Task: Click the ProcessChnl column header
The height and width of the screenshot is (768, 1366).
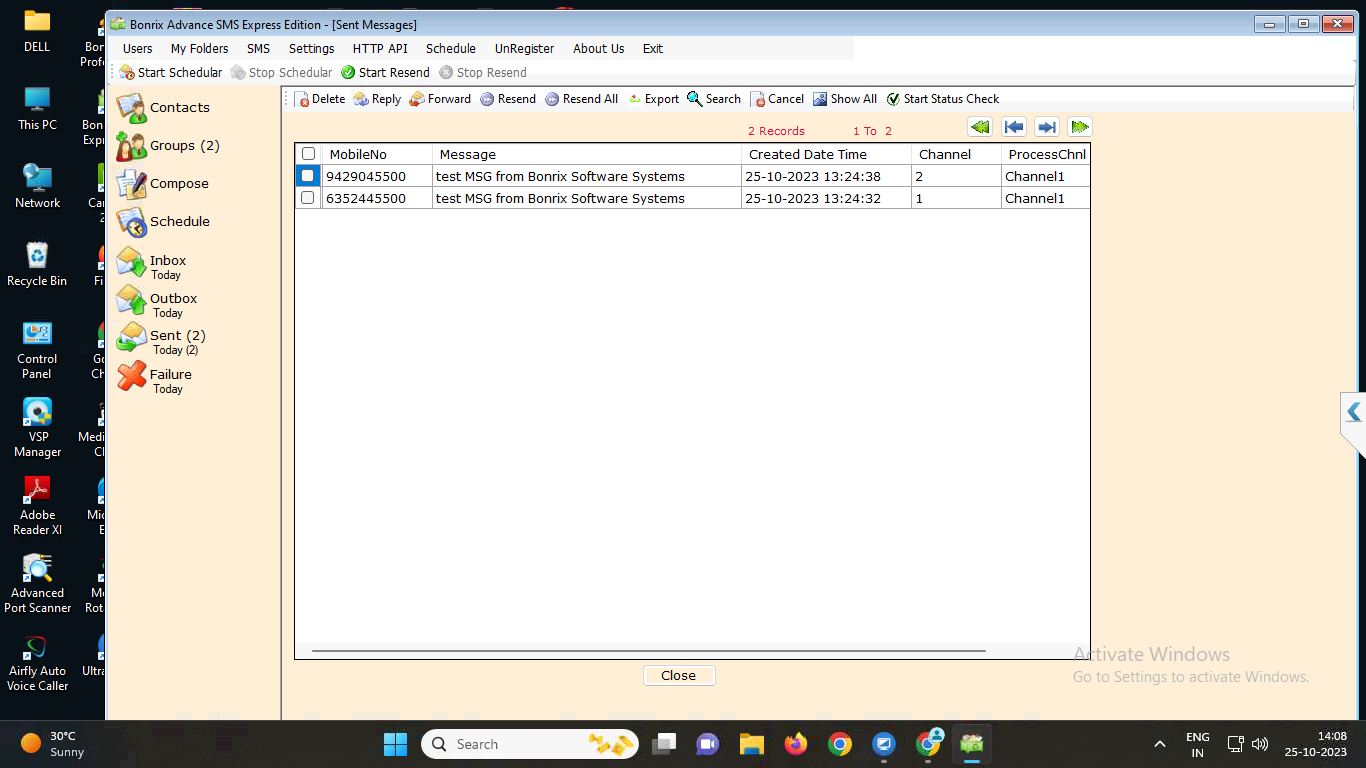Action: 1046,154
